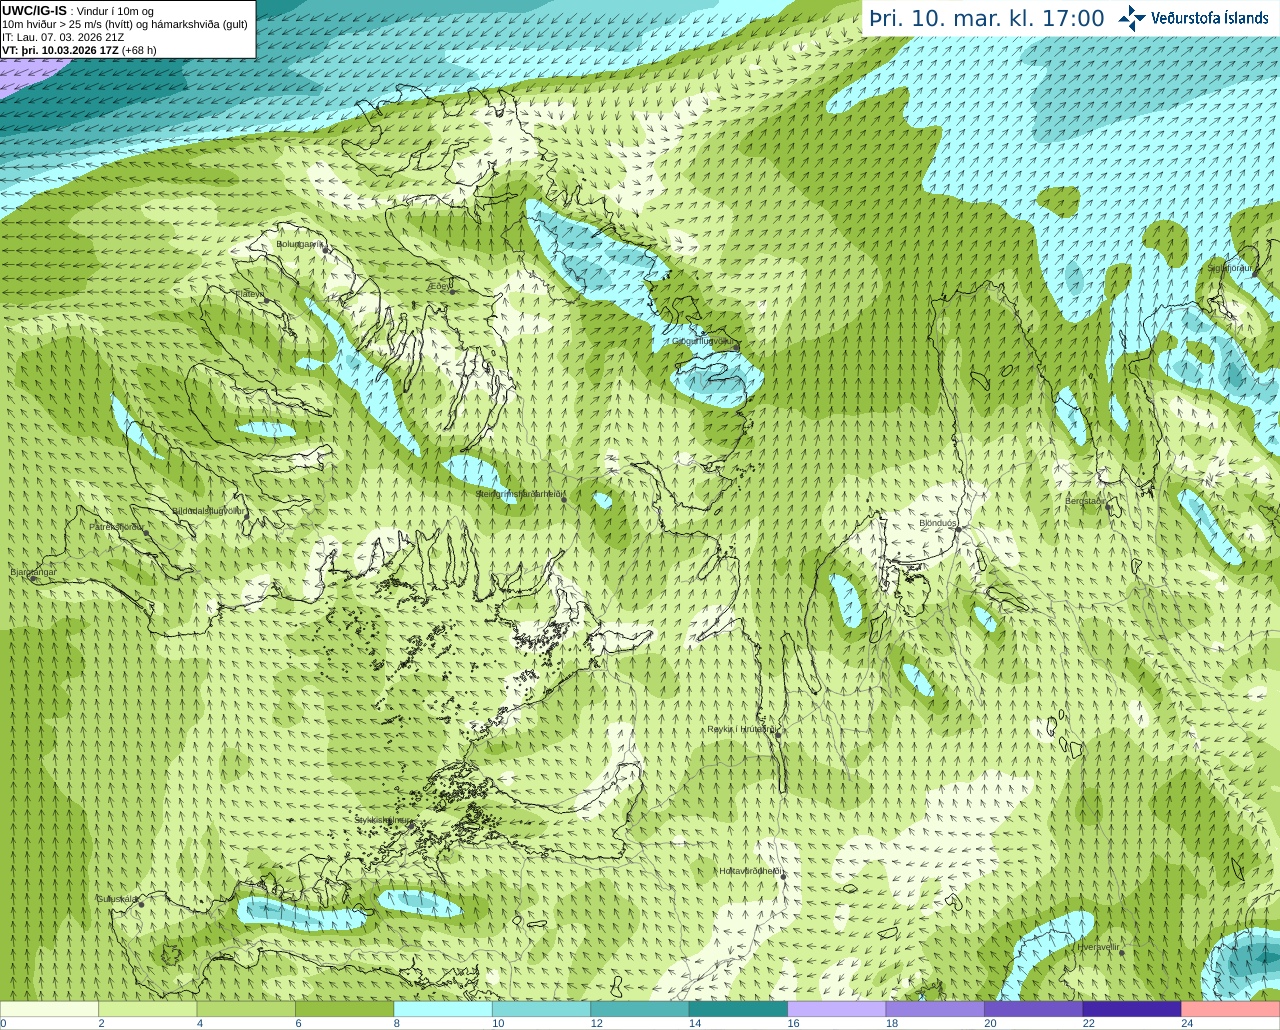Click the legend value 12

(x=596, y=1023)
